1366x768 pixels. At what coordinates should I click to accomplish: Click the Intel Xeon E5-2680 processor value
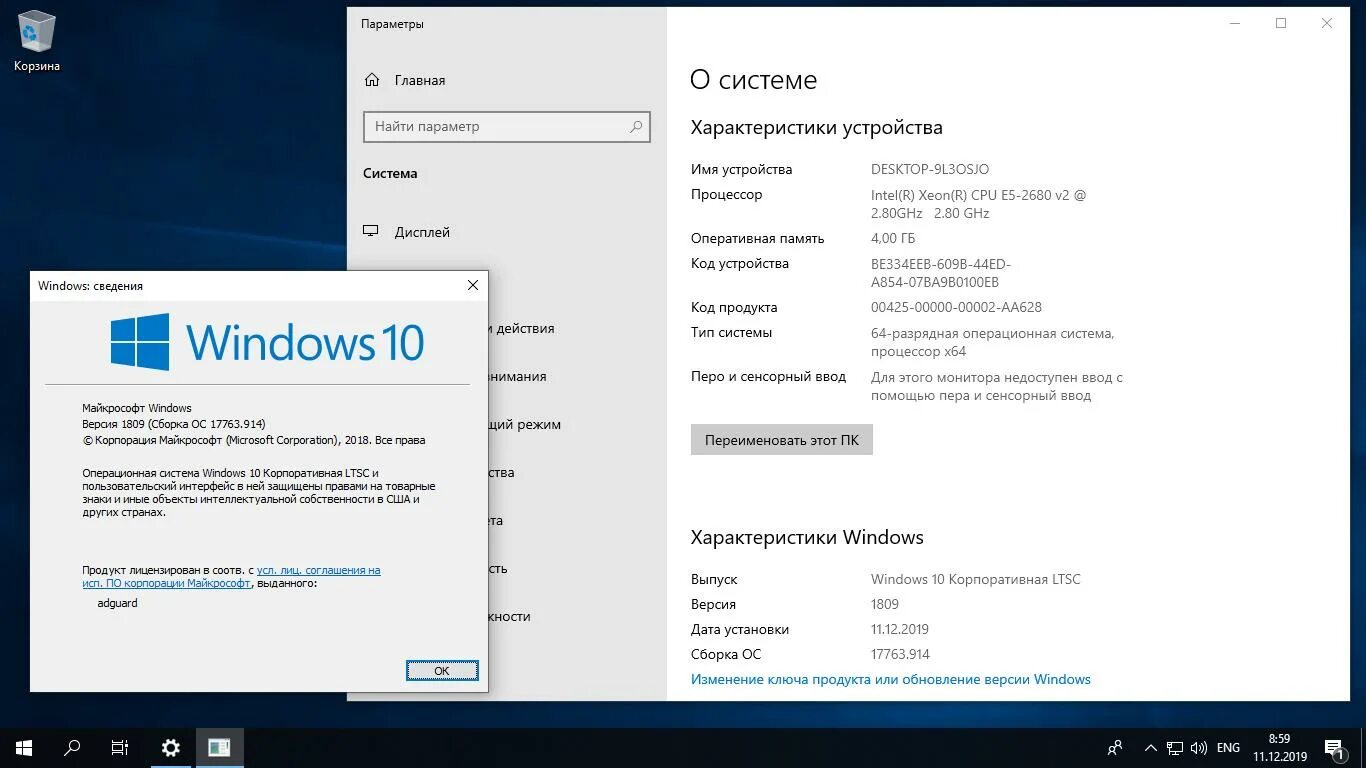978,204
